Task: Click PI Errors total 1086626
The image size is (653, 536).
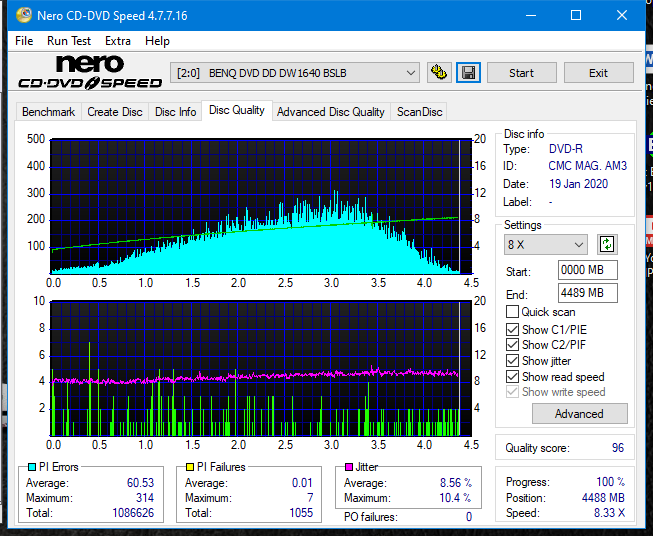Action: point(133,513)
